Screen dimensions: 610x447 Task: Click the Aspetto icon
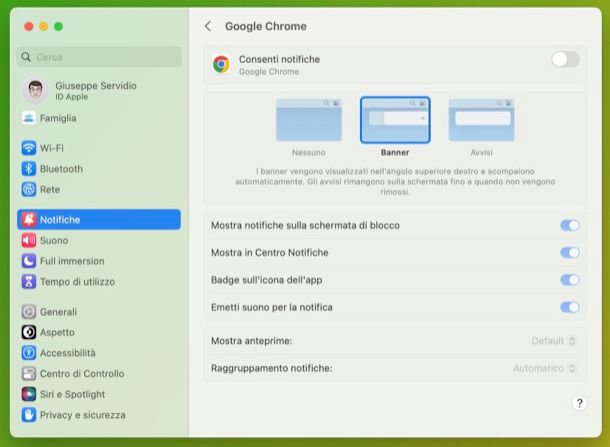[29, 332]
